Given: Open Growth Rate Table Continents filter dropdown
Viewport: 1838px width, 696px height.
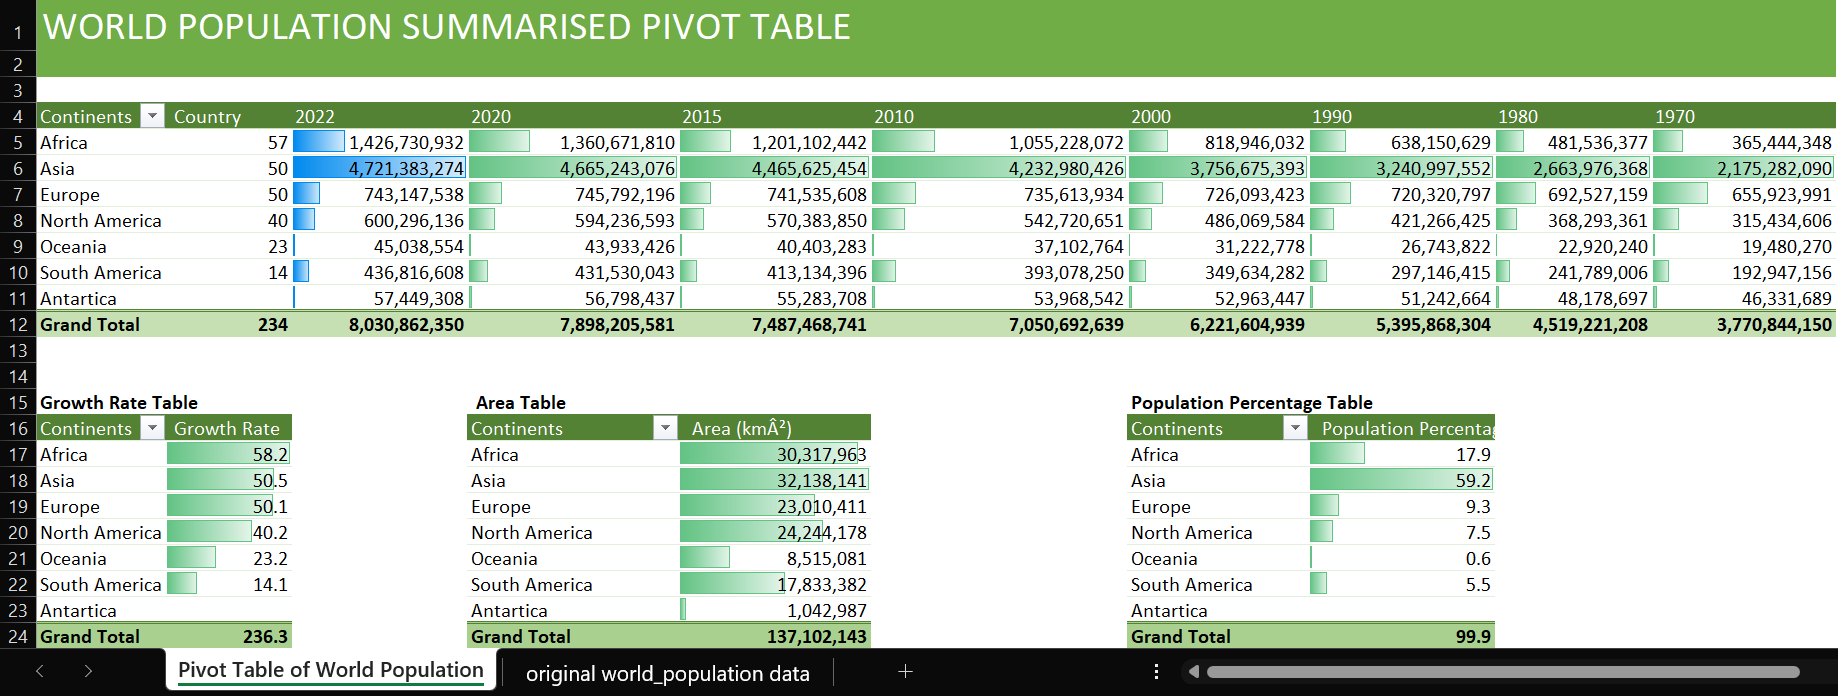Looking at the screenshot, I should (x=152, y=428).
